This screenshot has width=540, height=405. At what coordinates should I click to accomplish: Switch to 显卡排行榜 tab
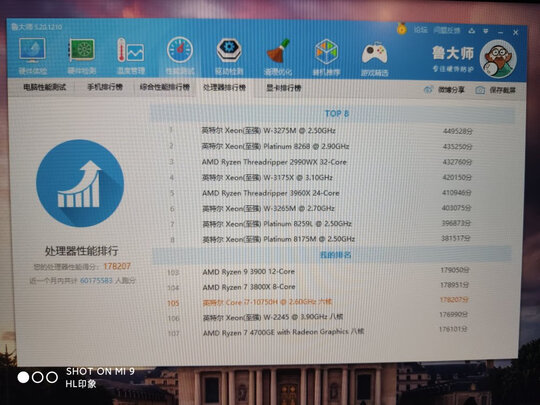point(283,88)
